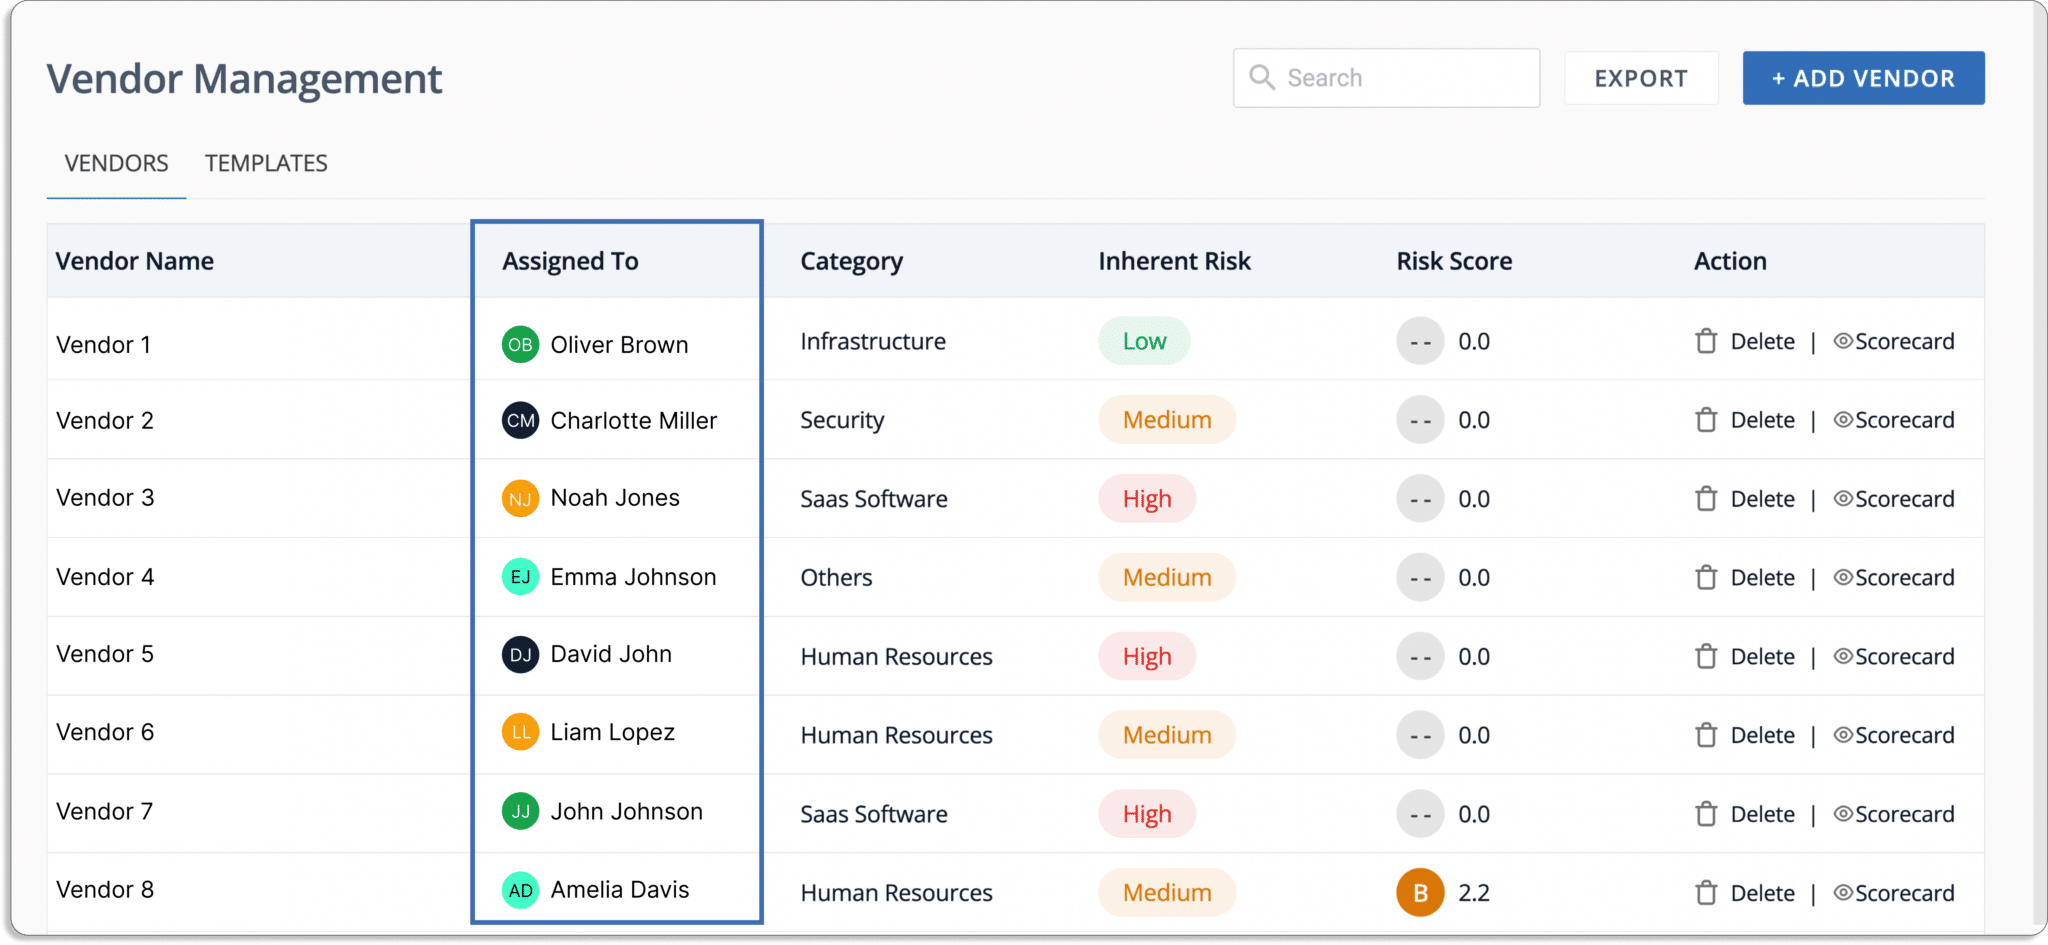
Task: Click the Vendor 1 name cell
Action: tap(103, 345)
